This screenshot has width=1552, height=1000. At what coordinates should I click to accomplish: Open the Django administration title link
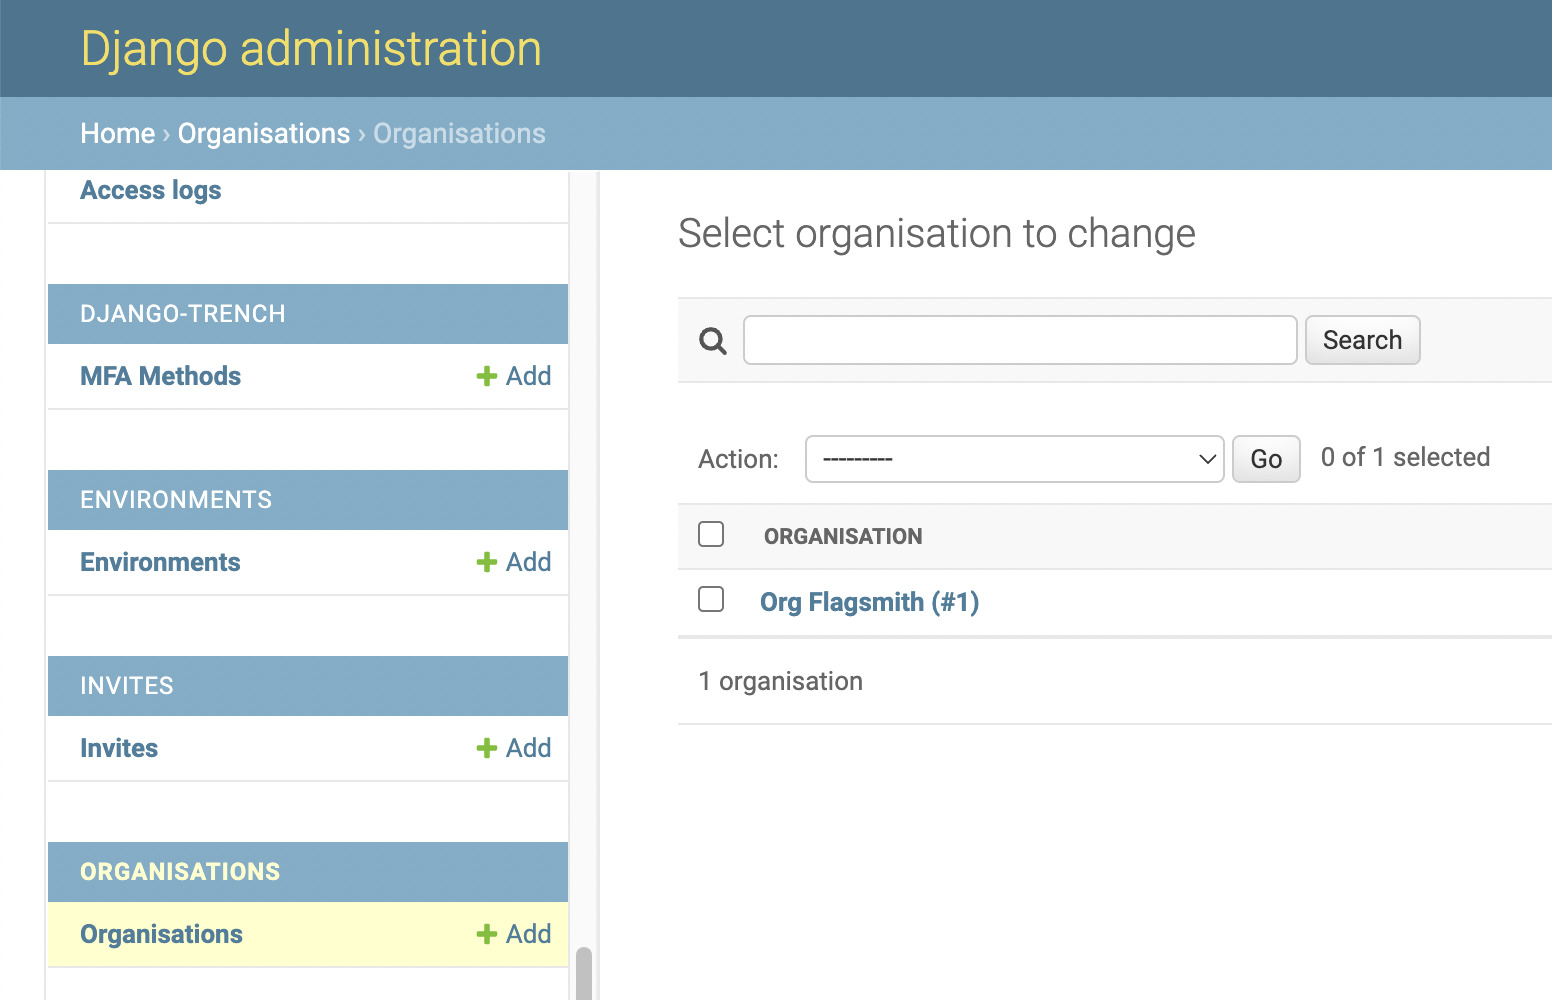[311, 49]
